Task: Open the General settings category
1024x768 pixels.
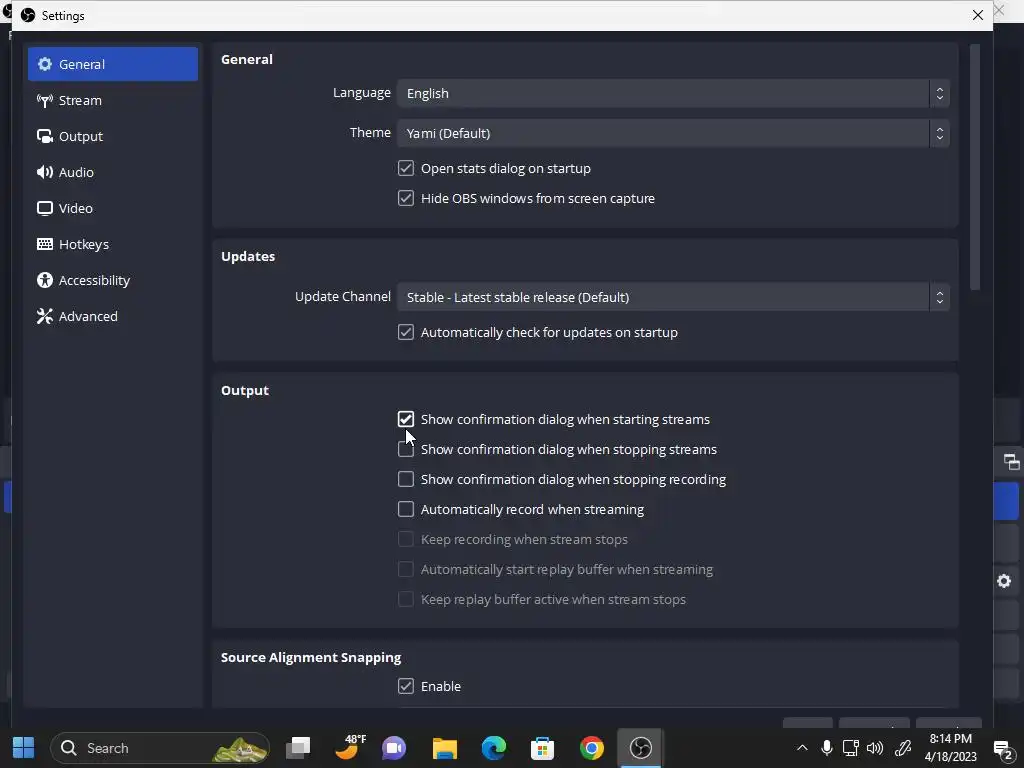Action: coord(112,64)
